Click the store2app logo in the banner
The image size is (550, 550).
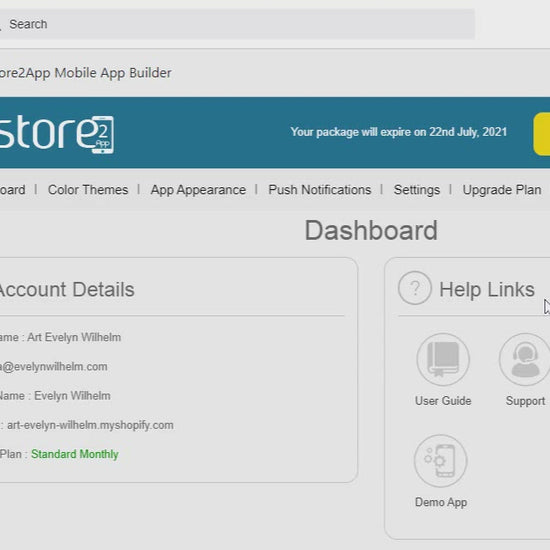coord(57,134)
